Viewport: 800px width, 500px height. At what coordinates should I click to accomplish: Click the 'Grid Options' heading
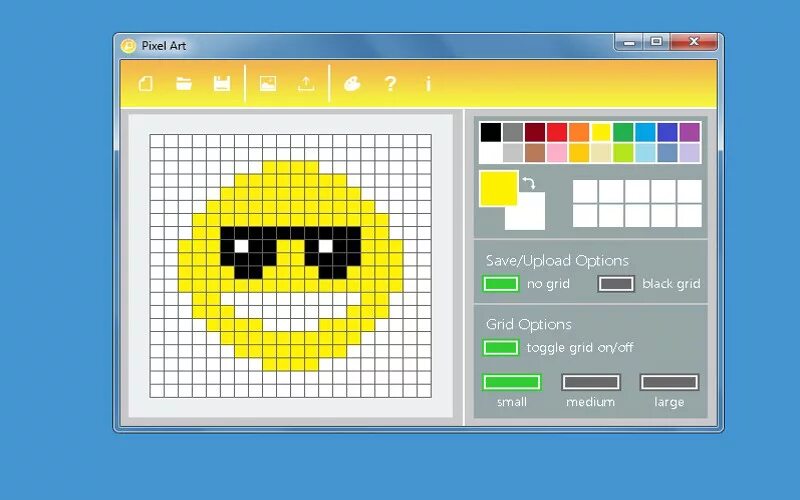tap(529, 324)
